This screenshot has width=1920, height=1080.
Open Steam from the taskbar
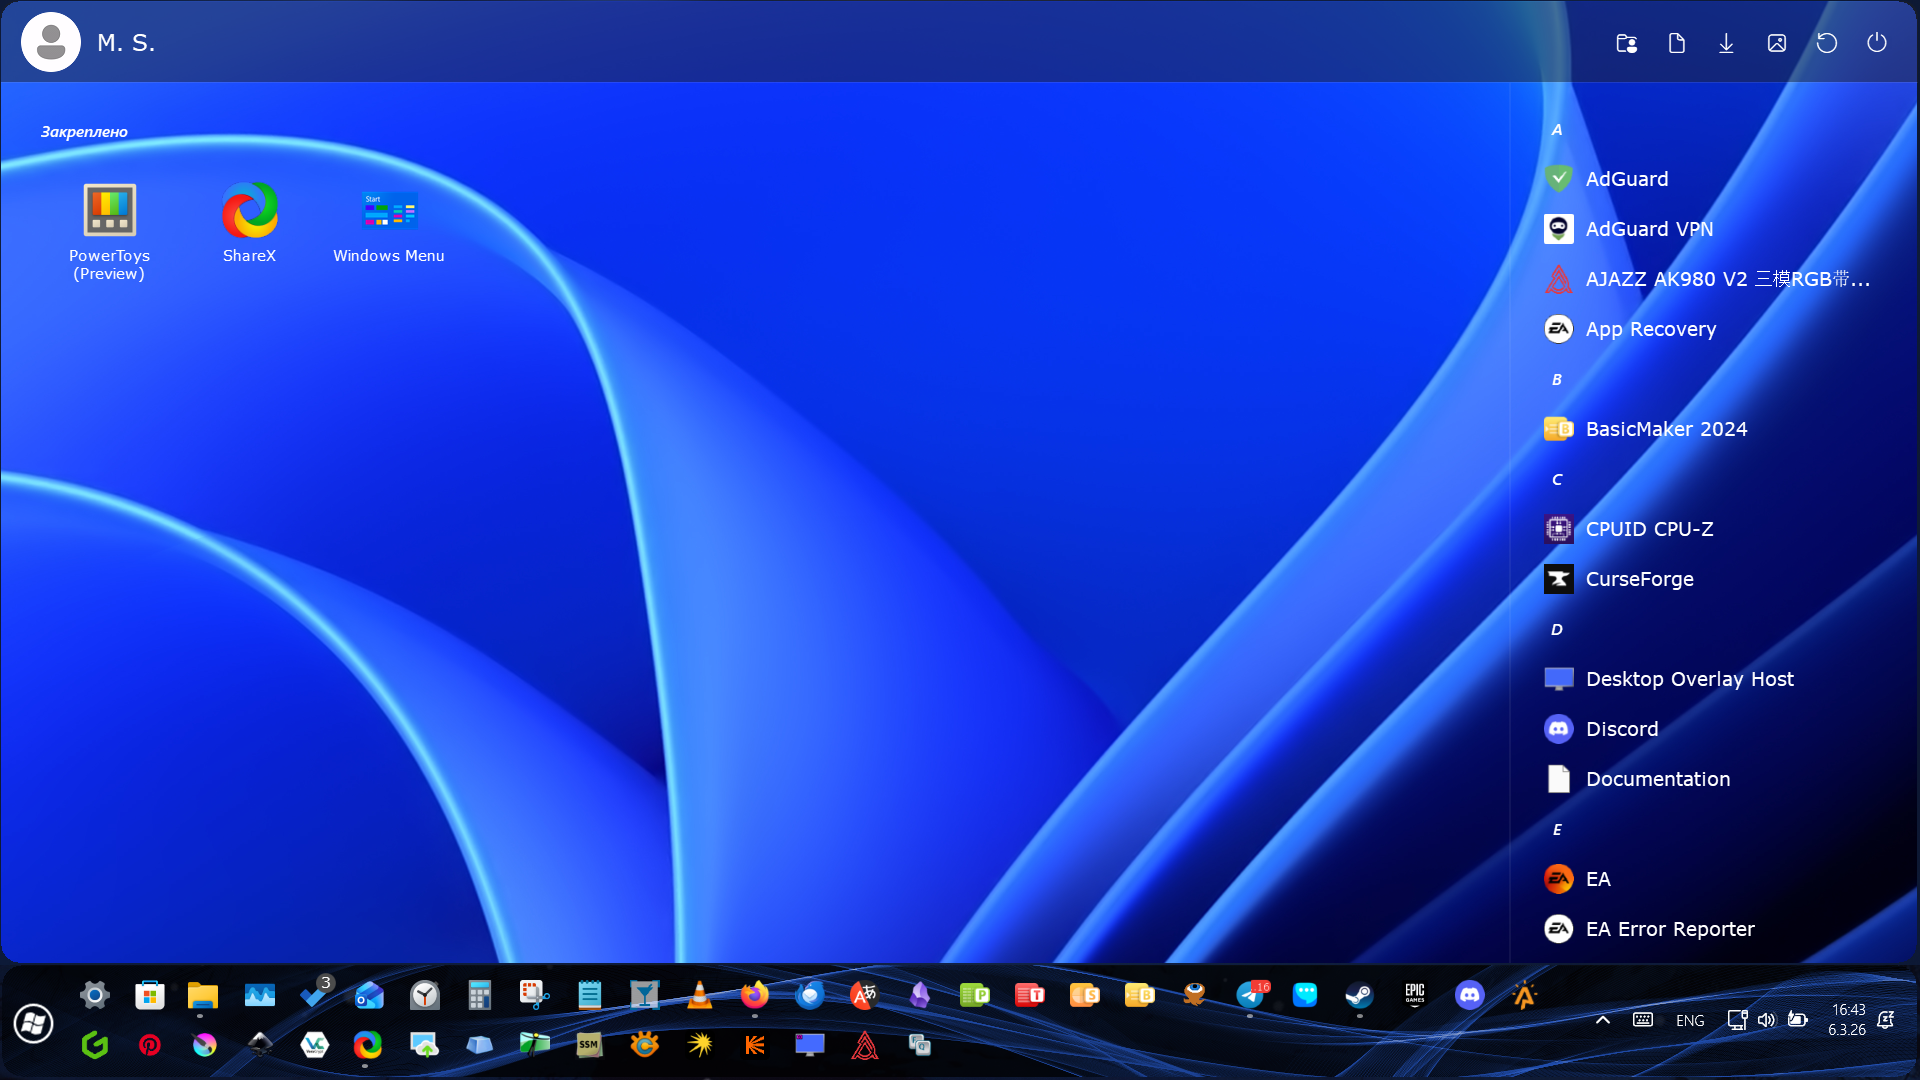coord(1359,995)
